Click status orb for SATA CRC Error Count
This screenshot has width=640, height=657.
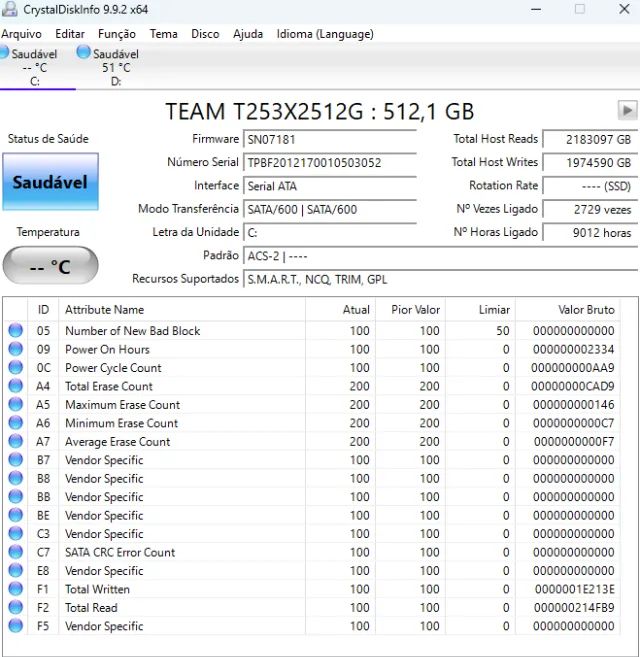[16, 551]
